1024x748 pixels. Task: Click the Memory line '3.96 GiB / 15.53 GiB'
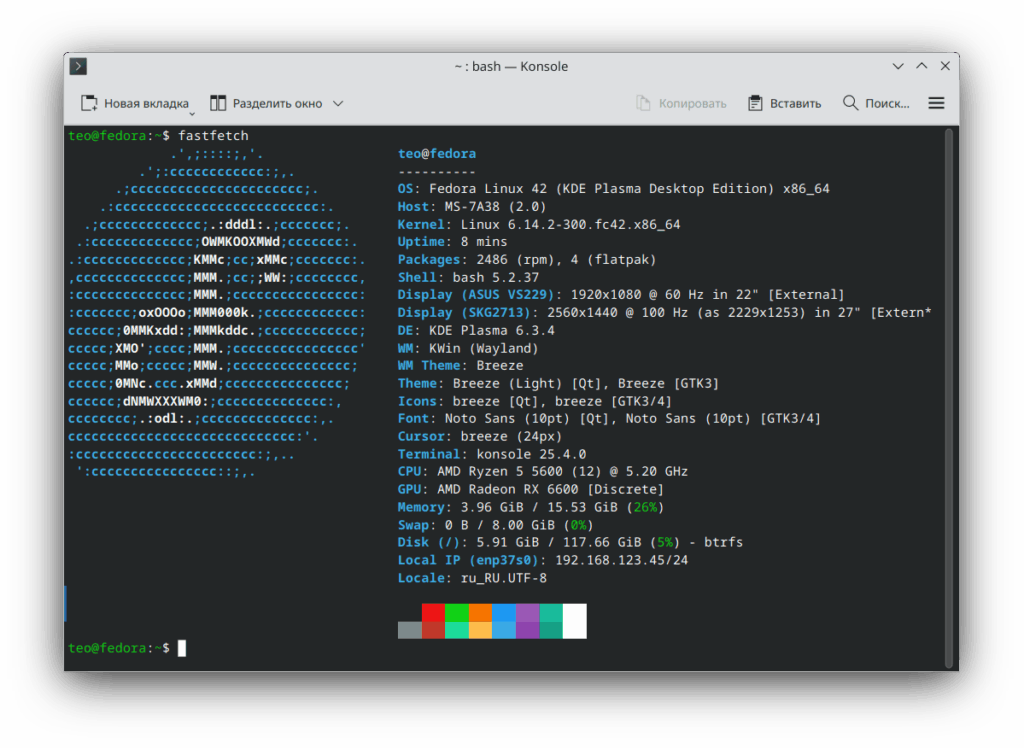pos(531,507)
